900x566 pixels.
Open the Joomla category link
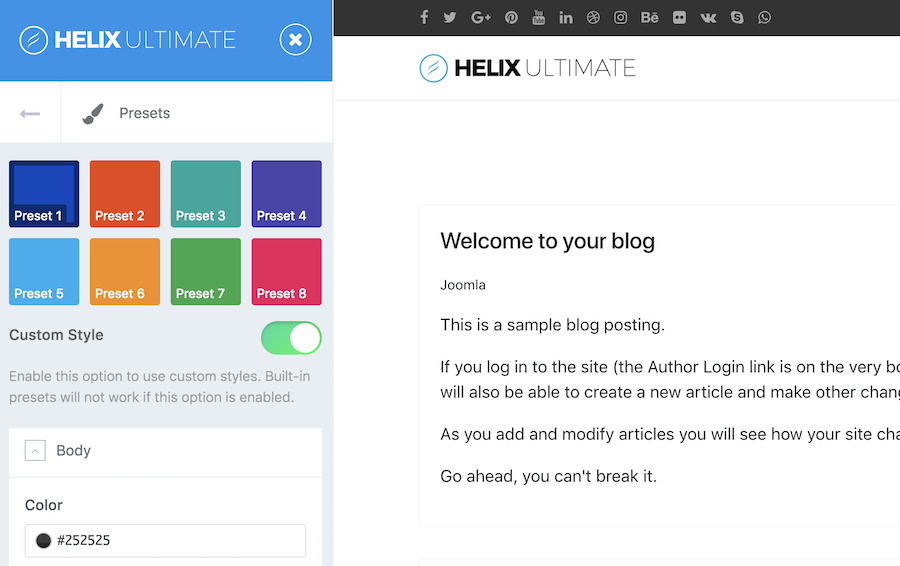463,285
